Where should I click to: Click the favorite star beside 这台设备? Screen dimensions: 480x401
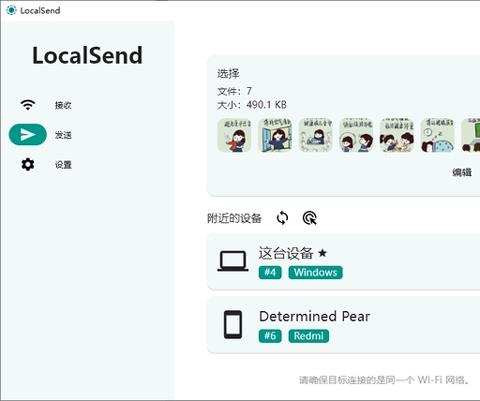click(x=322, y=253)
